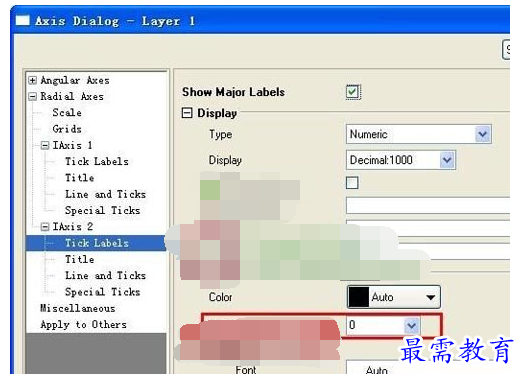Open the Color dropdown set to Auto
This screenshot has height=382, width=522.
click(394, 297)
